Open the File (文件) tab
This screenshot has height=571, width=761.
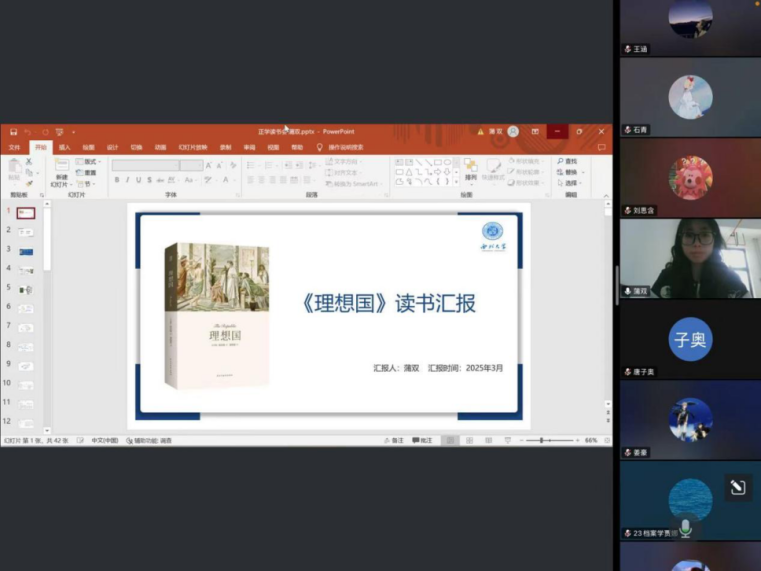coord(14,147)
